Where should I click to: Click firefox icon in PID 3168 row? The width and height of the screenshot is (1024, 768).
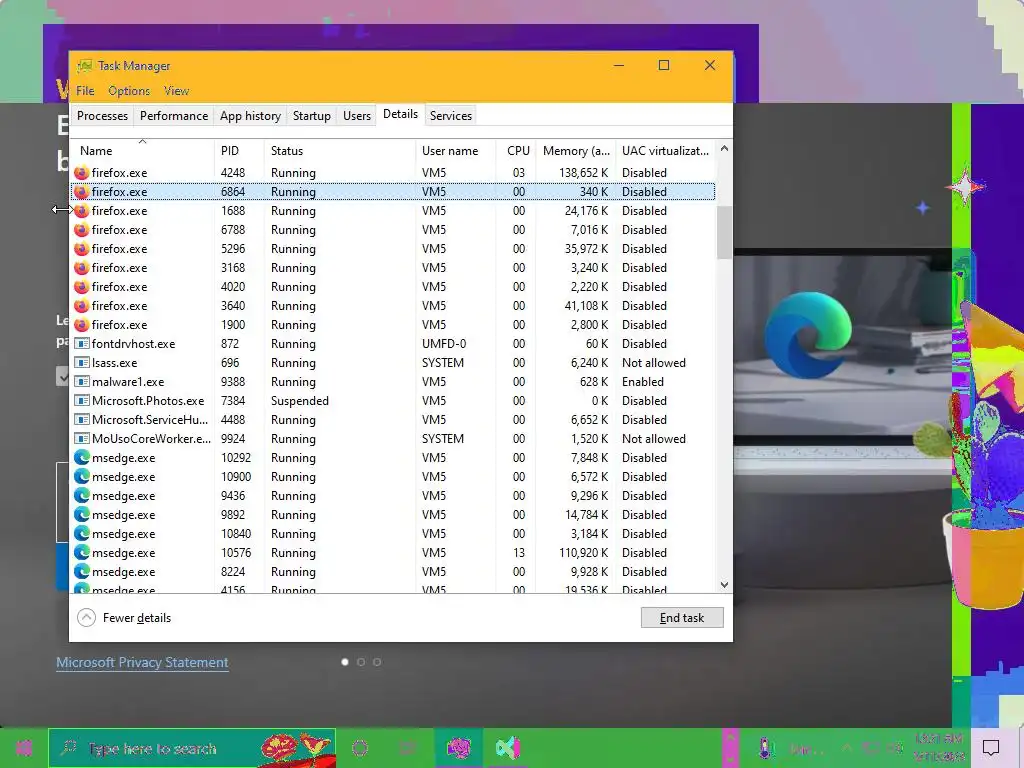click(82, 268)
